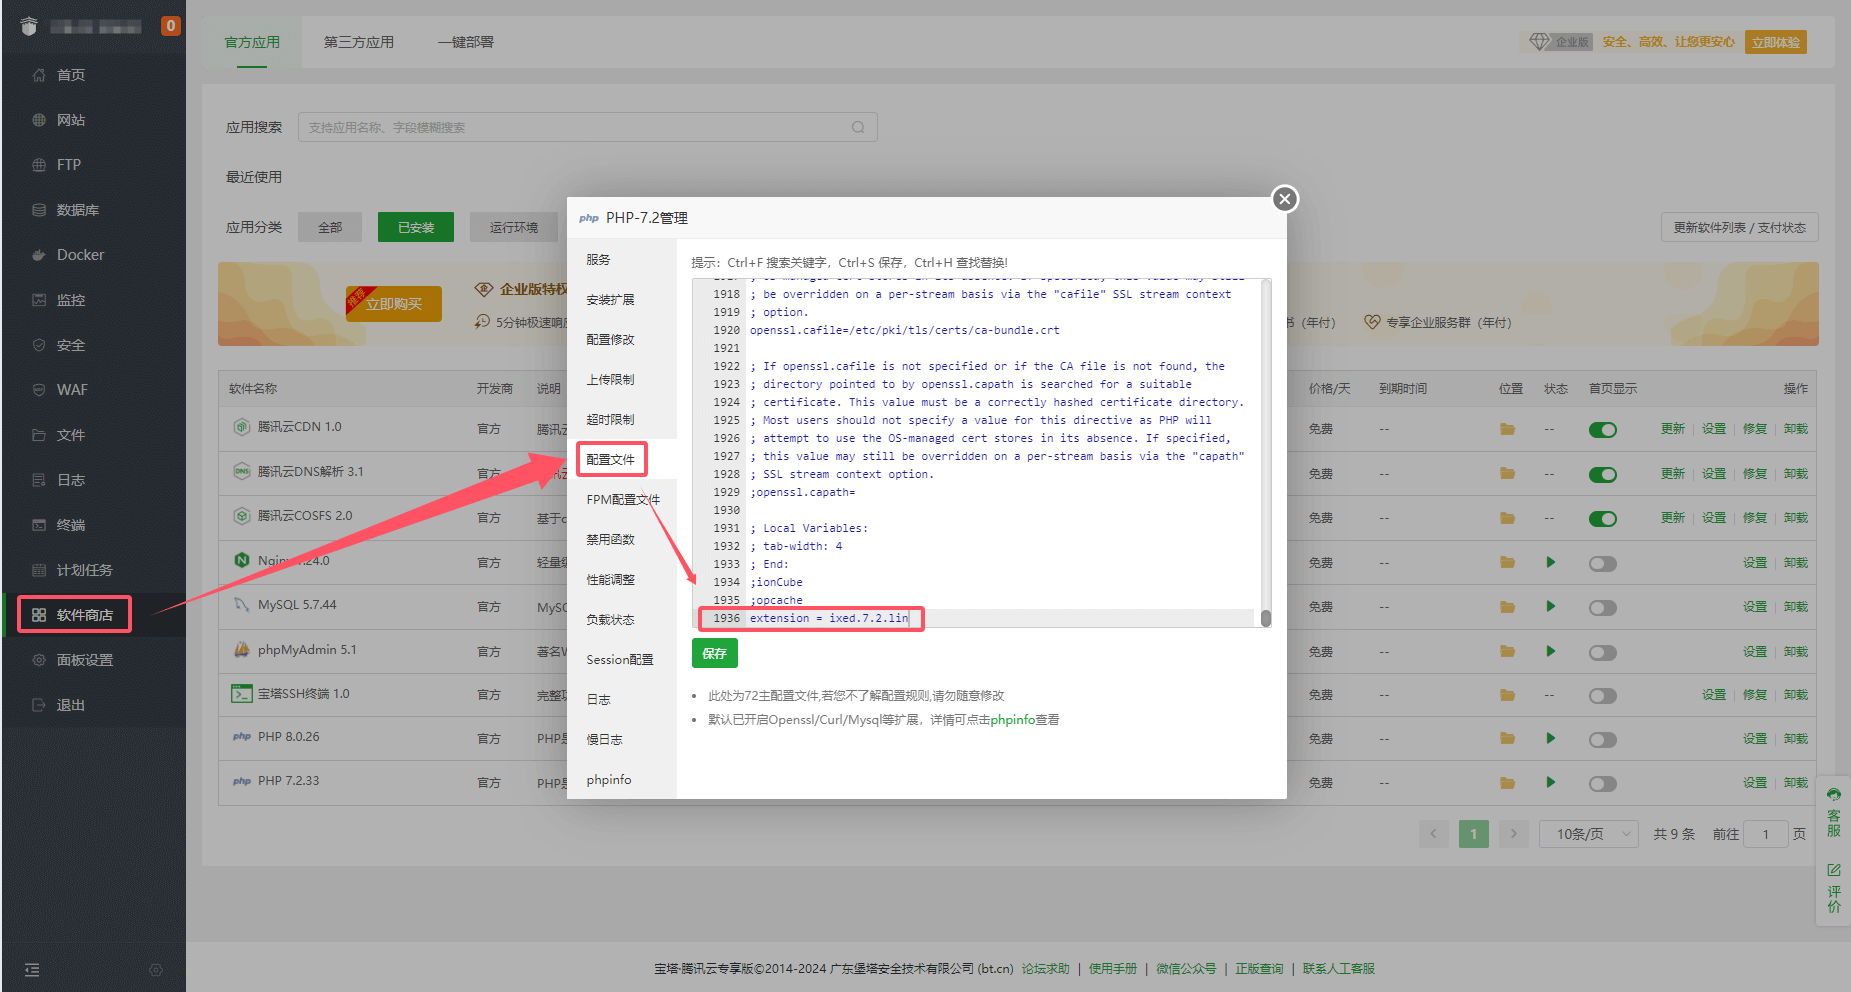Viewport: 1851px width, 992px height.
Task: Open 论坛求助 footer link
Action: point(1045,968)
